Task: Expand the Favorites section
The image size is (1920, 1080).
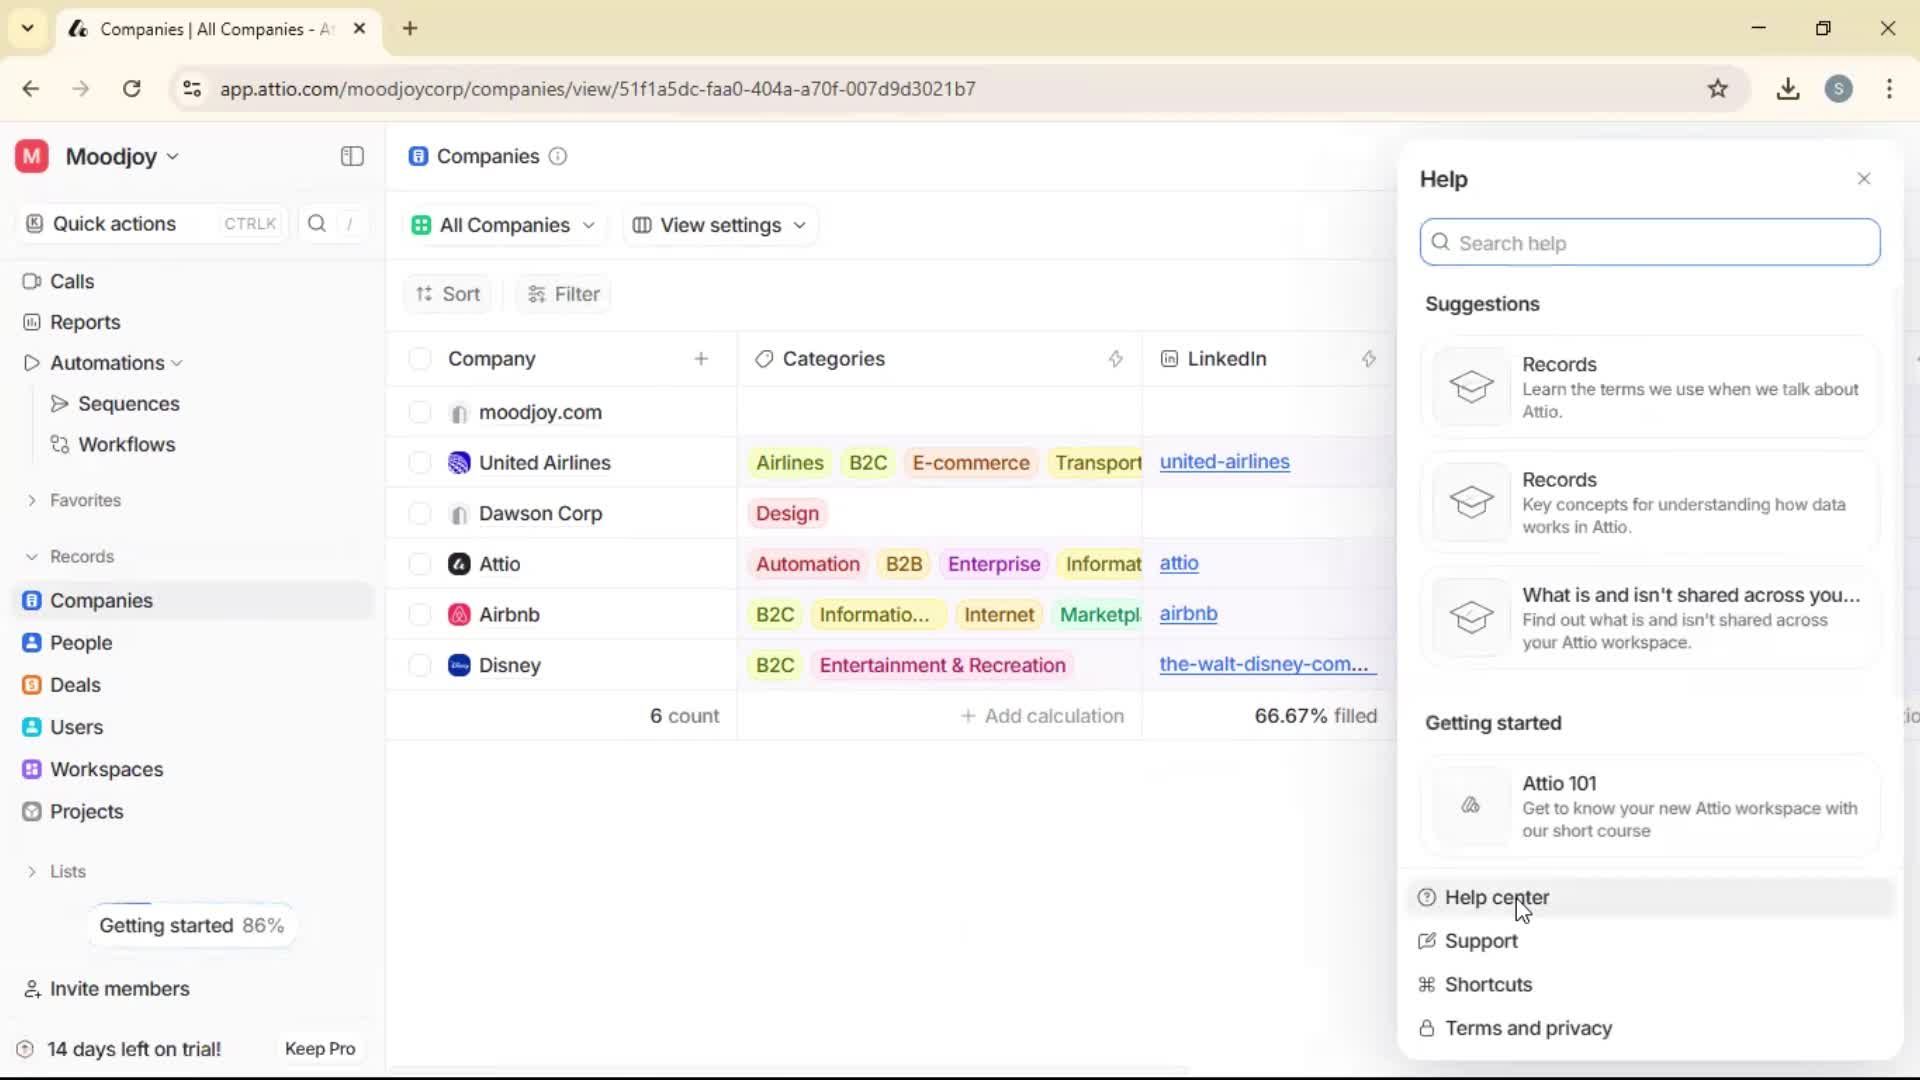Action: coord(85,500)
